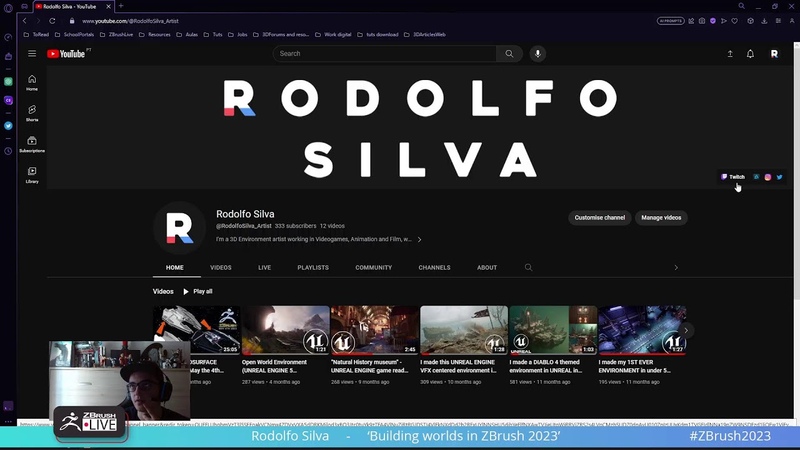Open Shorts in YouTube sidebar

click(x=32, y=113)
